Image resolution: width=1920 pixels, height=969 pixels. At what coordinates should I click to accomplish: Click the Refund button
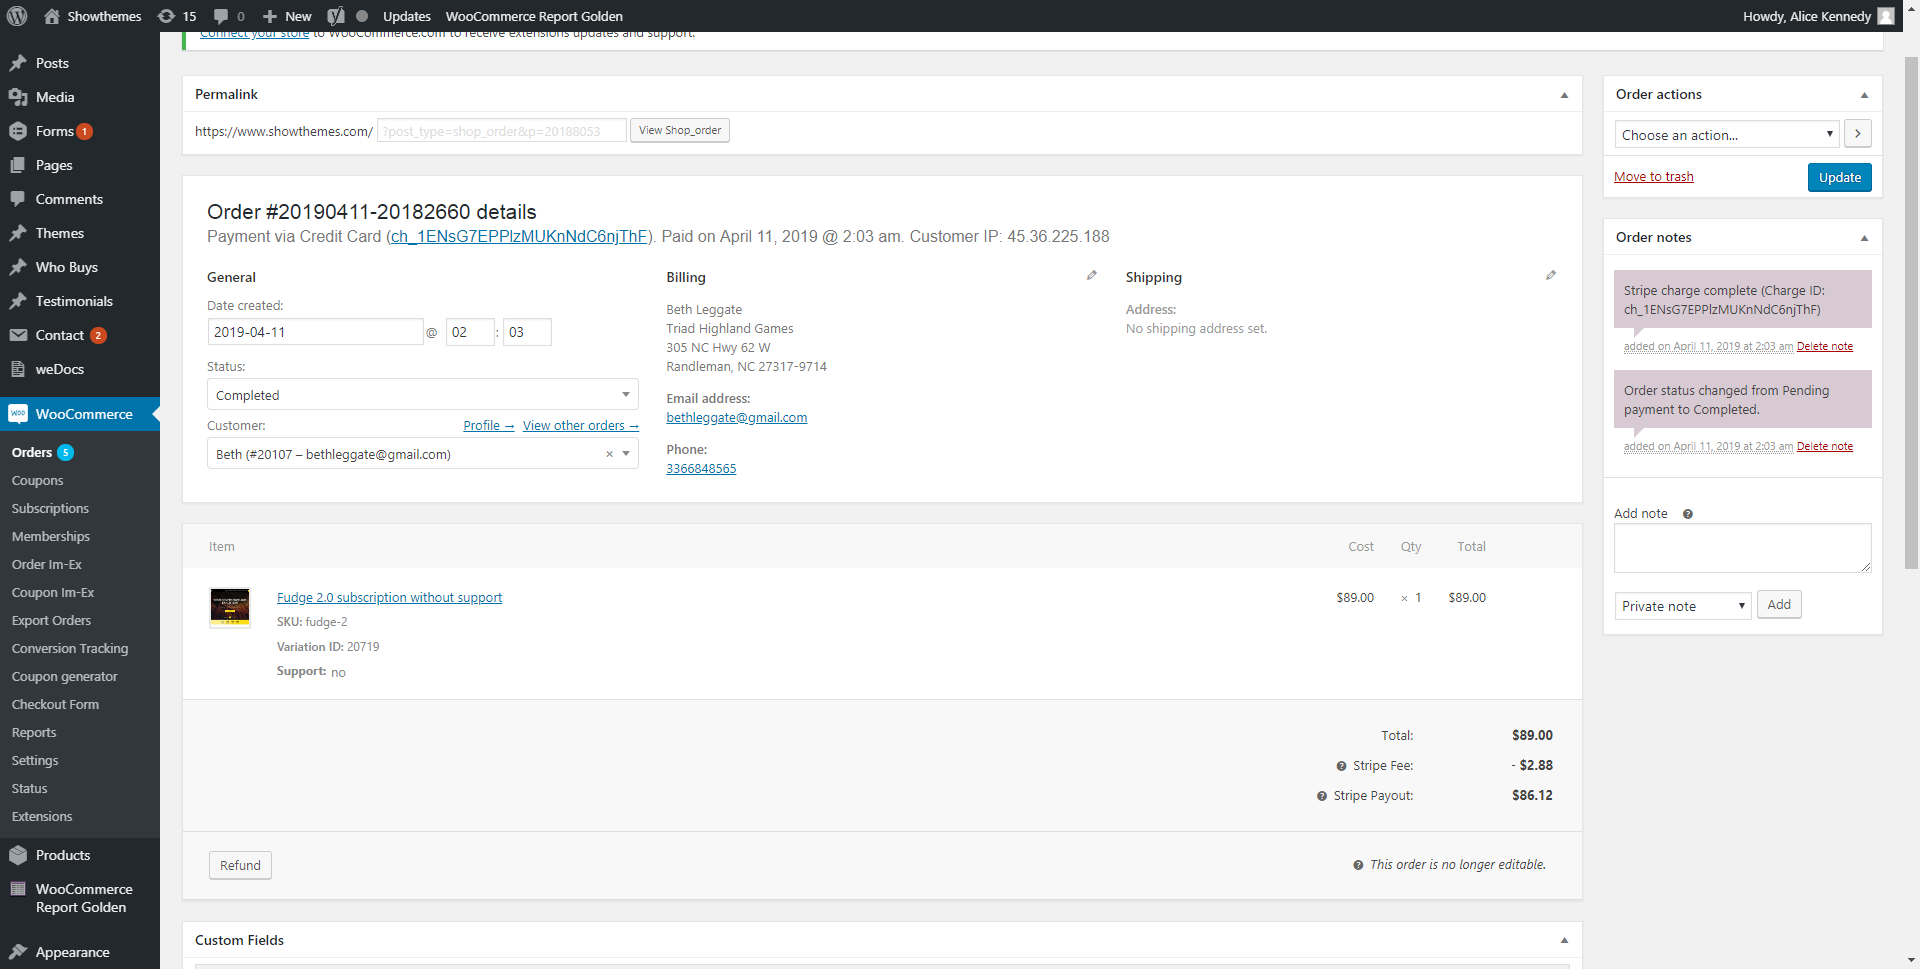[240, 866]
